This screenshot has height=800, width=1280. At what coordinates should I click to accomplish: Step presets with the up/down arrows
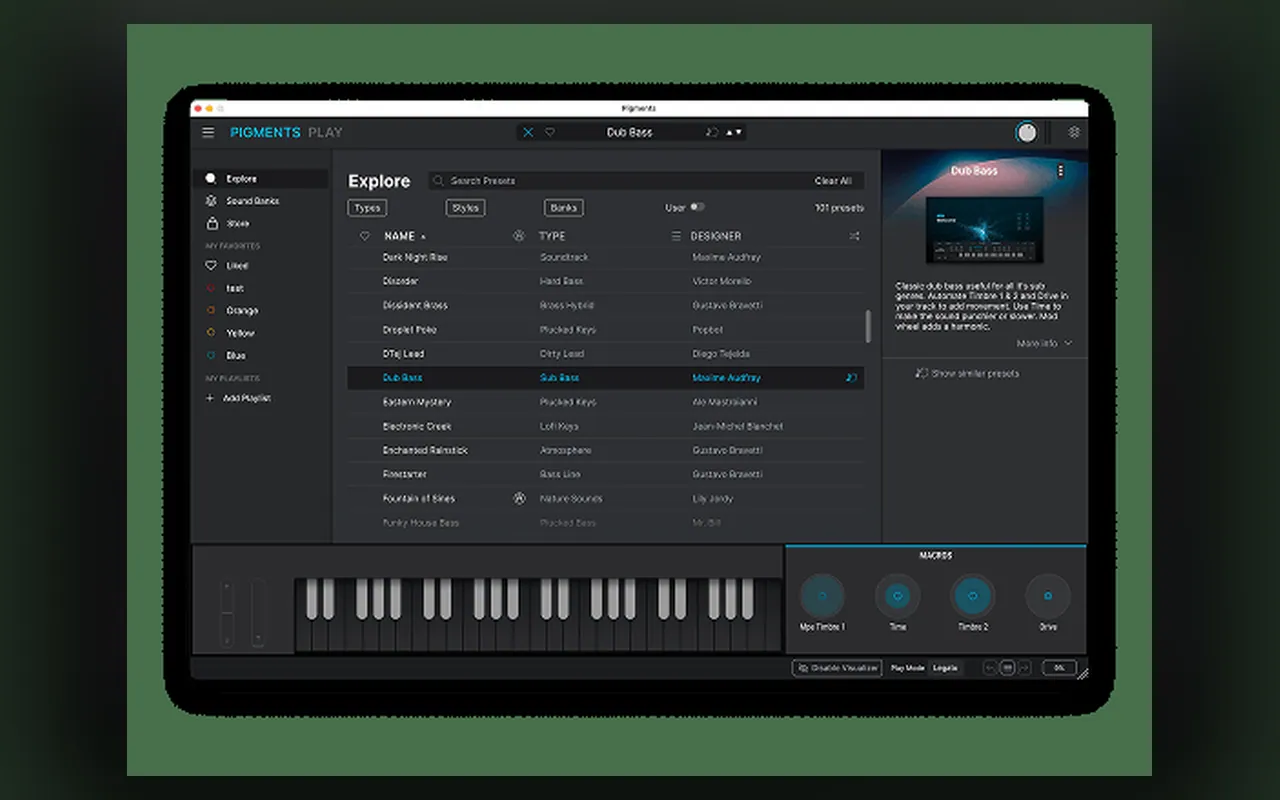(x=734, y=132)
